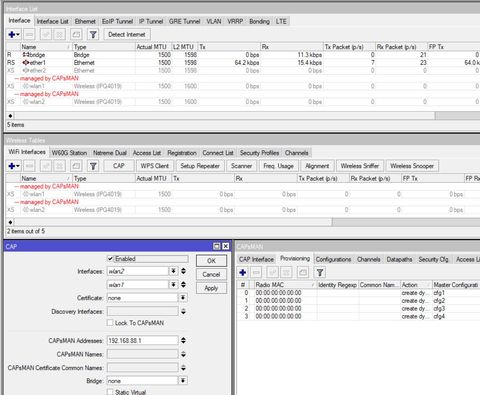The width and height of the screenshot is (480, 395).
Task: Remove selected interface in Interface List window
Action: coord(29,34)
